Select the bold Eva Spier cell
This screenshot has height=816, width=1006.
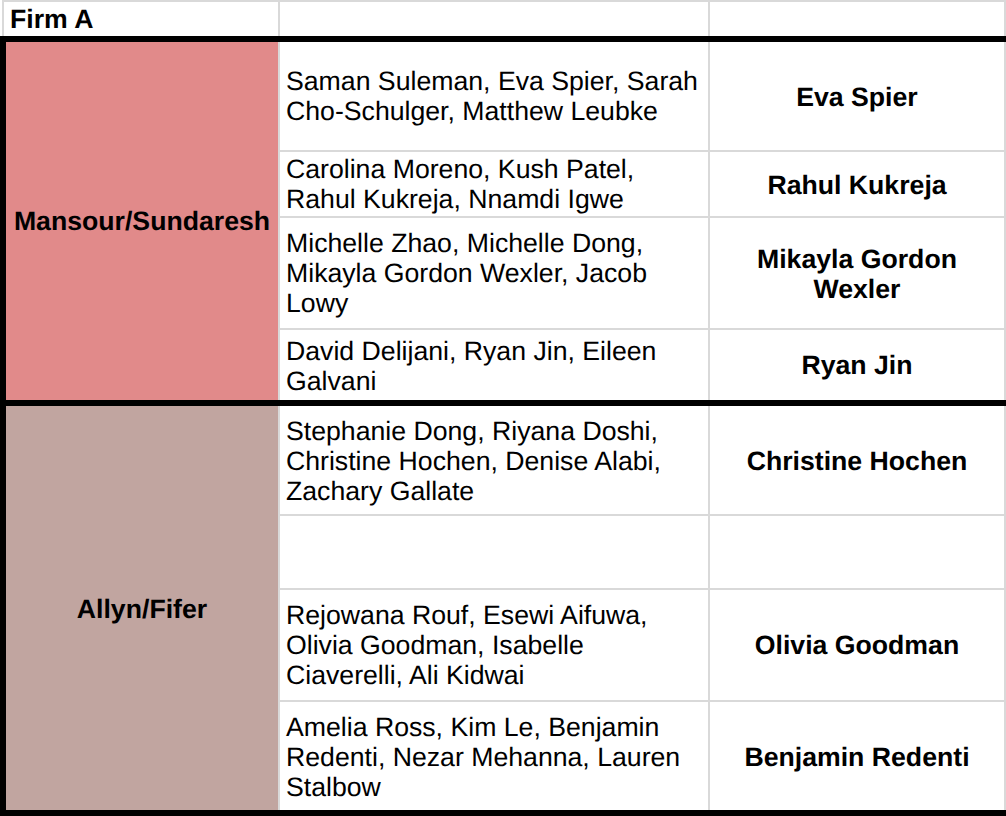[857, 97]
